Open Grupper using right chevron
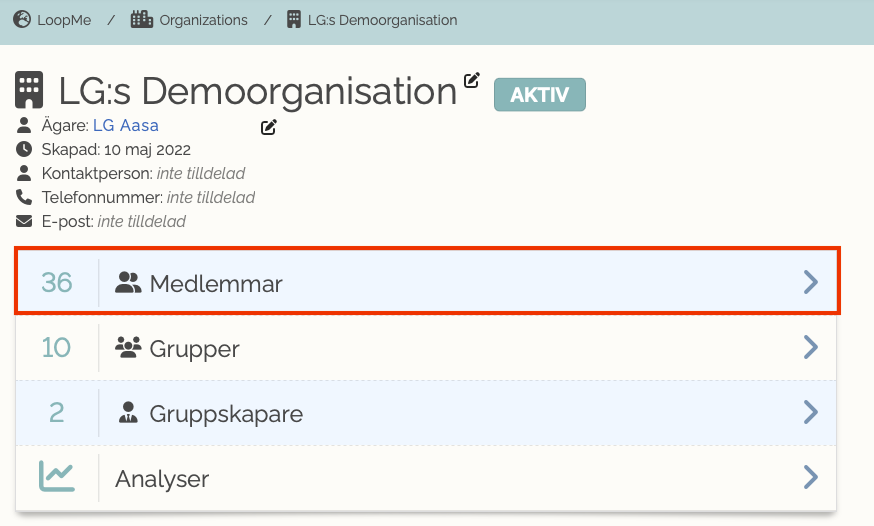 (x=811, y=348)
